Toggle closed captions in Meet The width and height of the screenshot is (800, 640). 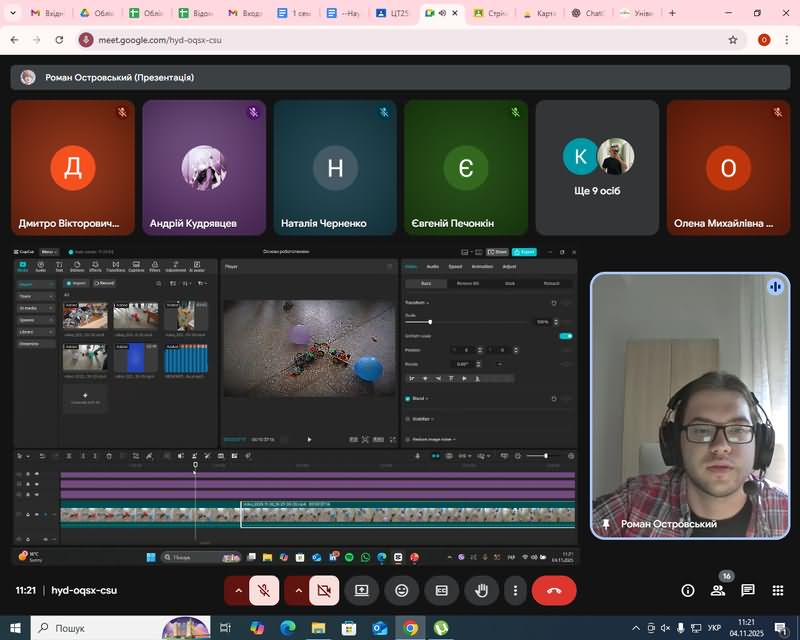pyautogui.click(x=441, y=590)
